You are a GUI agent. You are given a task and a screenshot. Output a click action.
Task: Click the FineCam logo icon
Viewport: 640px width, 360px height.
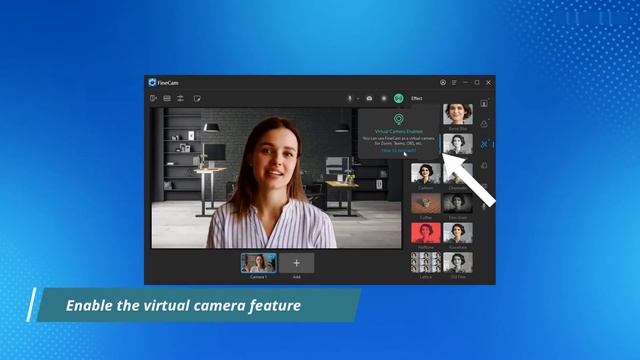[152, 82]
